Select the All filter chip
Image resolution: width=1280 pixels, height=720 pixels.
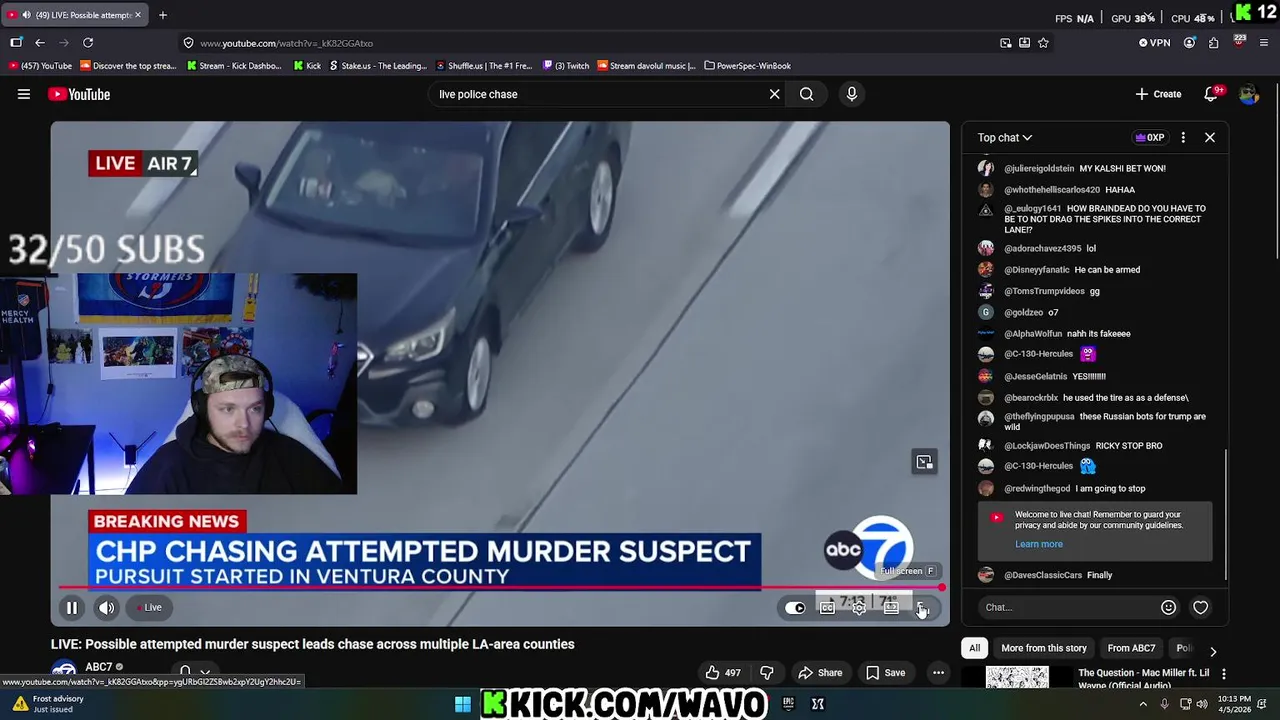click(975, 648)
